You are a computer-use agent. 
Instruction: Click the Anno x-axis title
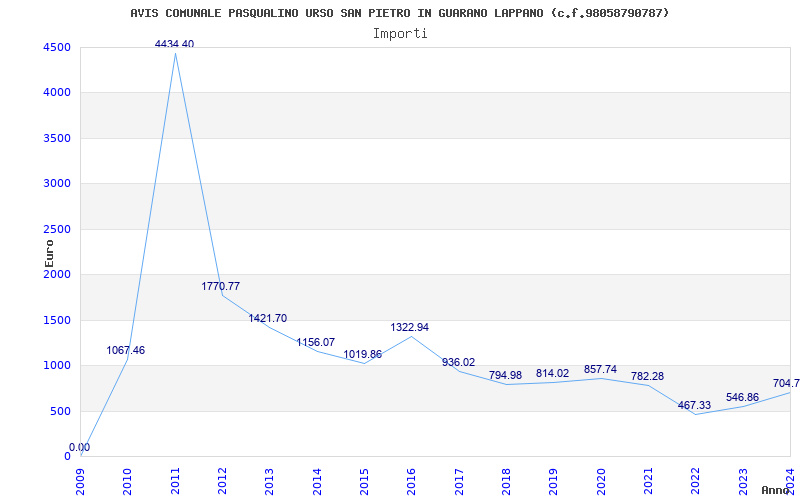776,490
